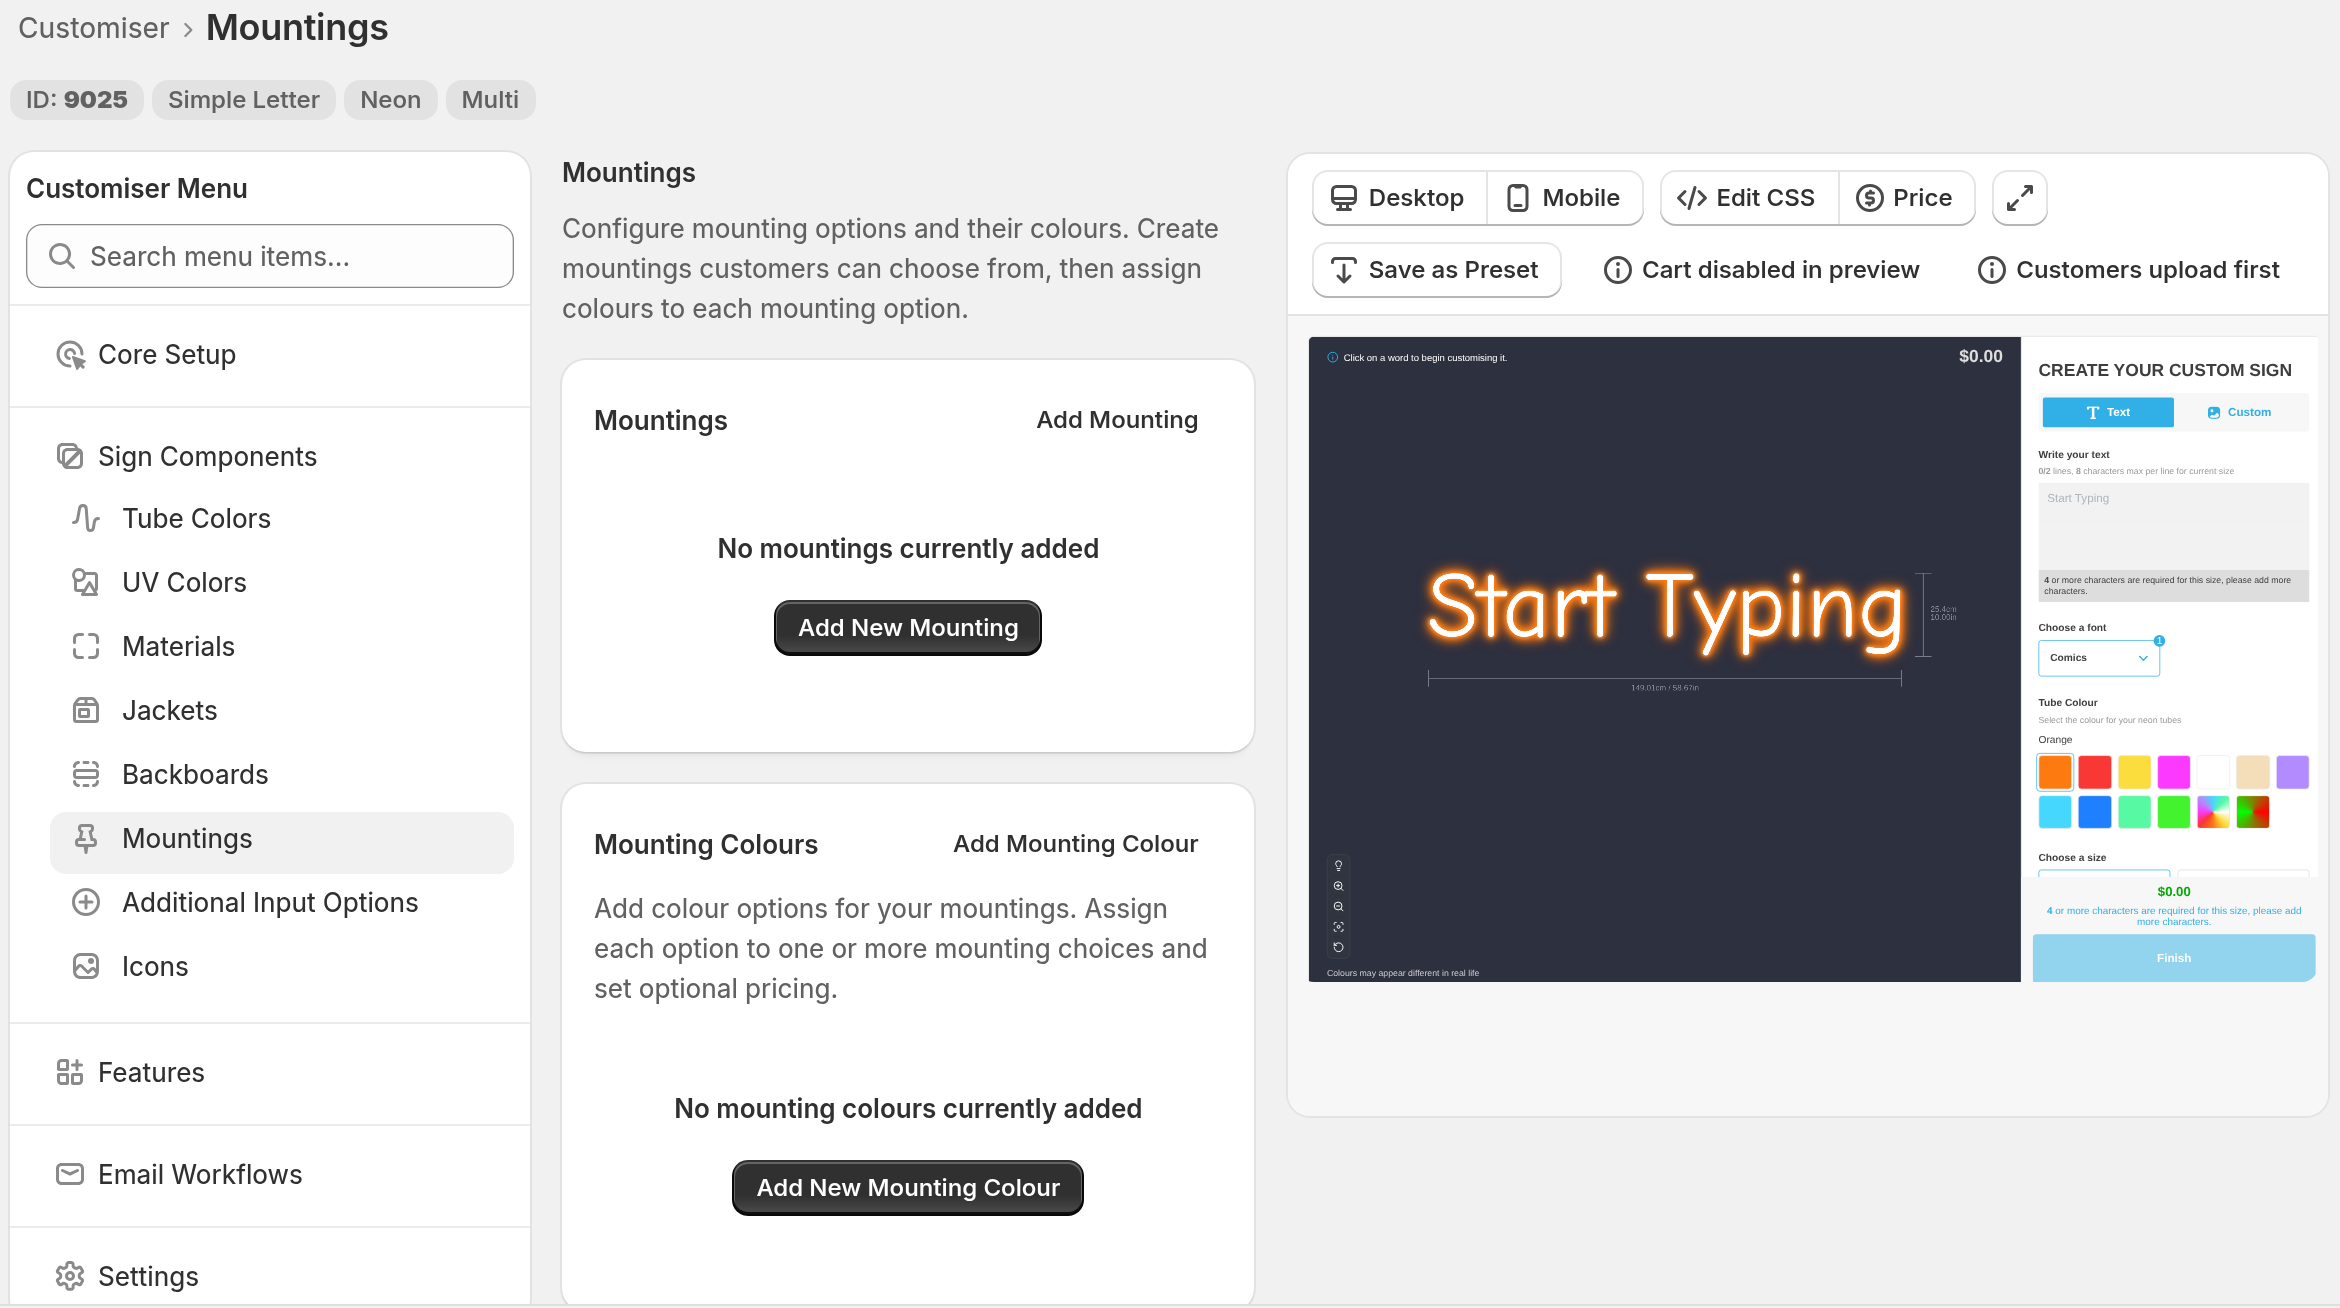Click the Add Mounting Colour link
The height and width of the screenshot is (1308, 2340).
[x=1075, y=844]
